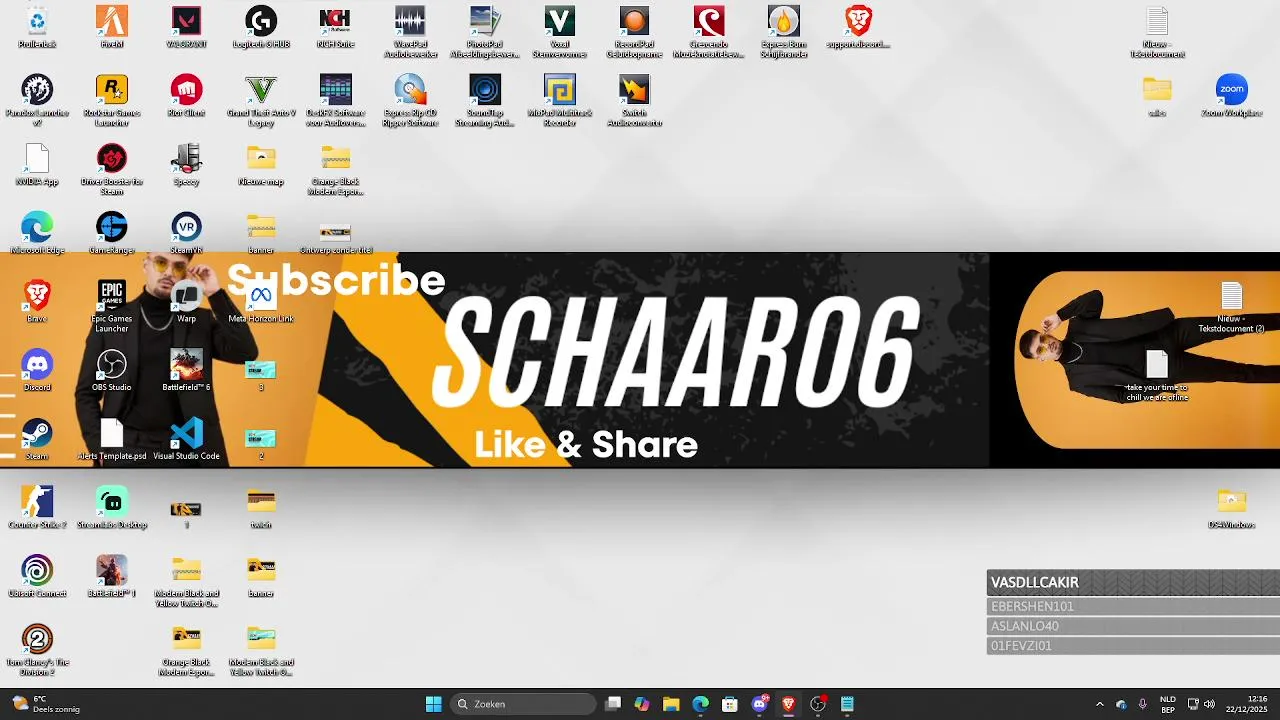Open Streamlabs Desktop shortcut
Screen dimensions: 1280x720
pos(112,507)
